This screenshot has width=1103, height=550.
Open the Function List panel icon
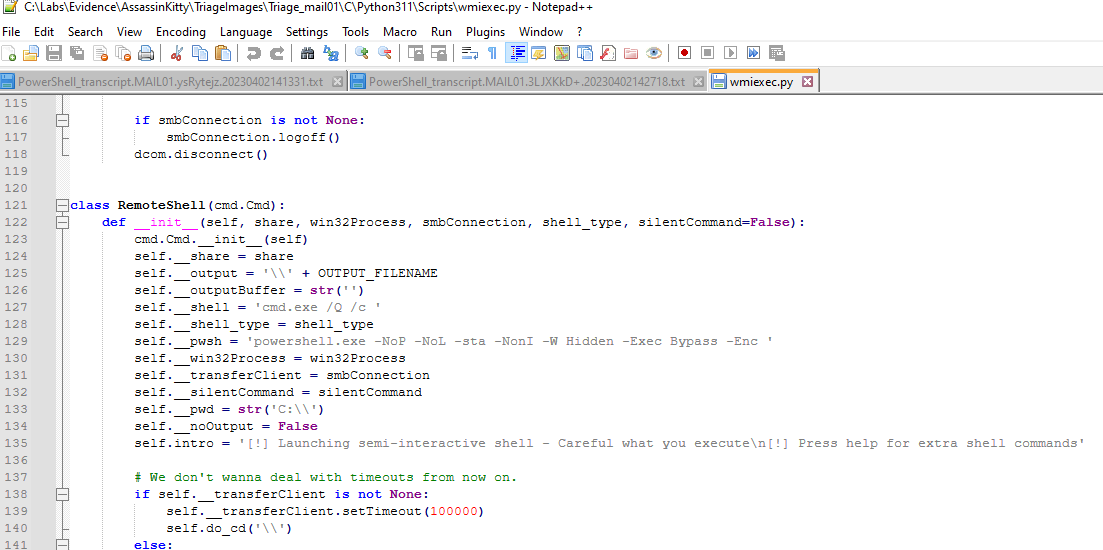coord(608,53)
